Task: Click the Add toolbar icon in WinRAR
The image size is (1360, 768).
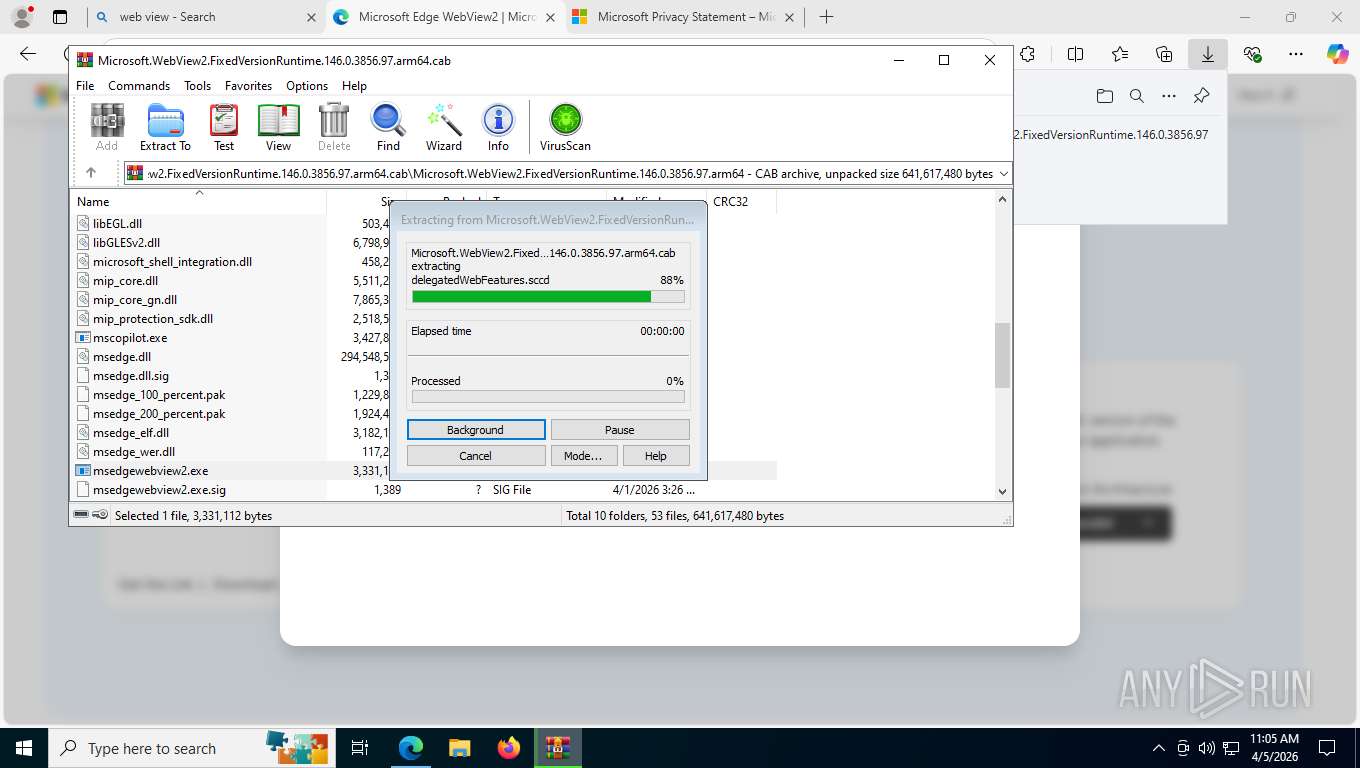Action: point(107,127)
